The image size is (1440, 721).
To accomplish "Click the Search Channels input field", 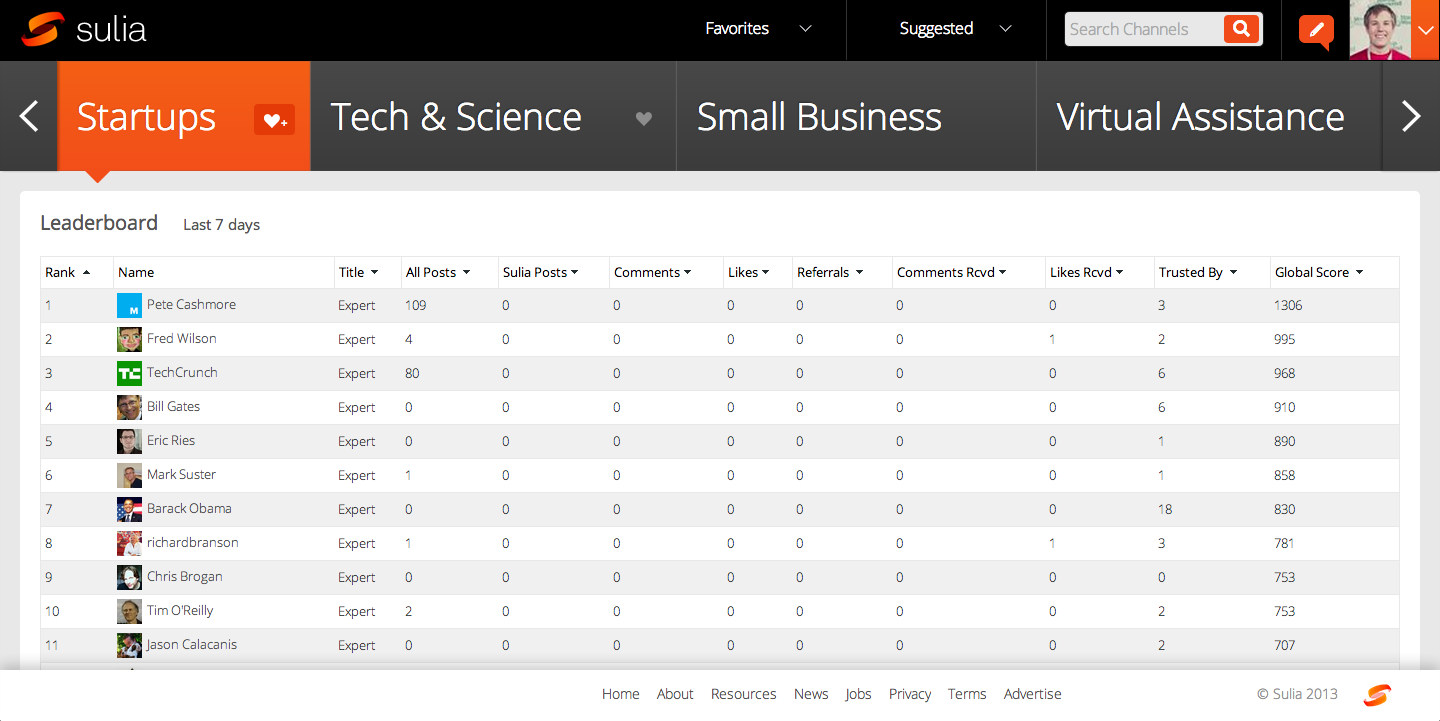I will tap(1144, 29).
